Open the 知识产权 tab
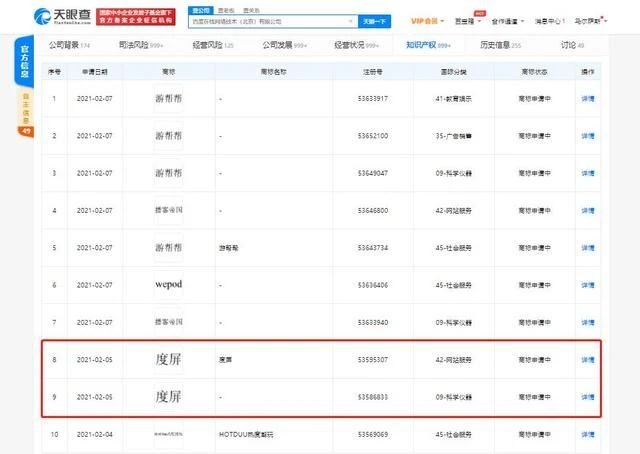 click(x=428, y=45)
